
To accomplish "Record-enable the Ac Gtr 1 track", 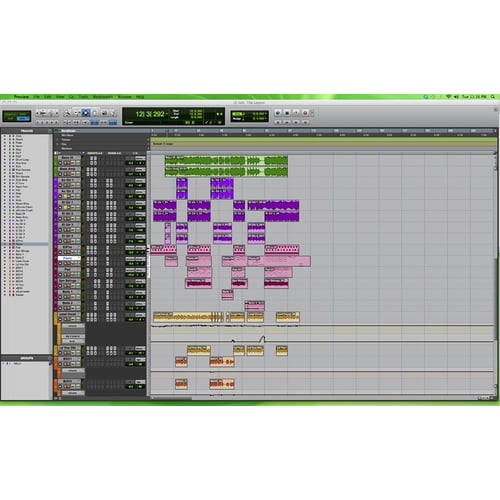I will [60, 185].
